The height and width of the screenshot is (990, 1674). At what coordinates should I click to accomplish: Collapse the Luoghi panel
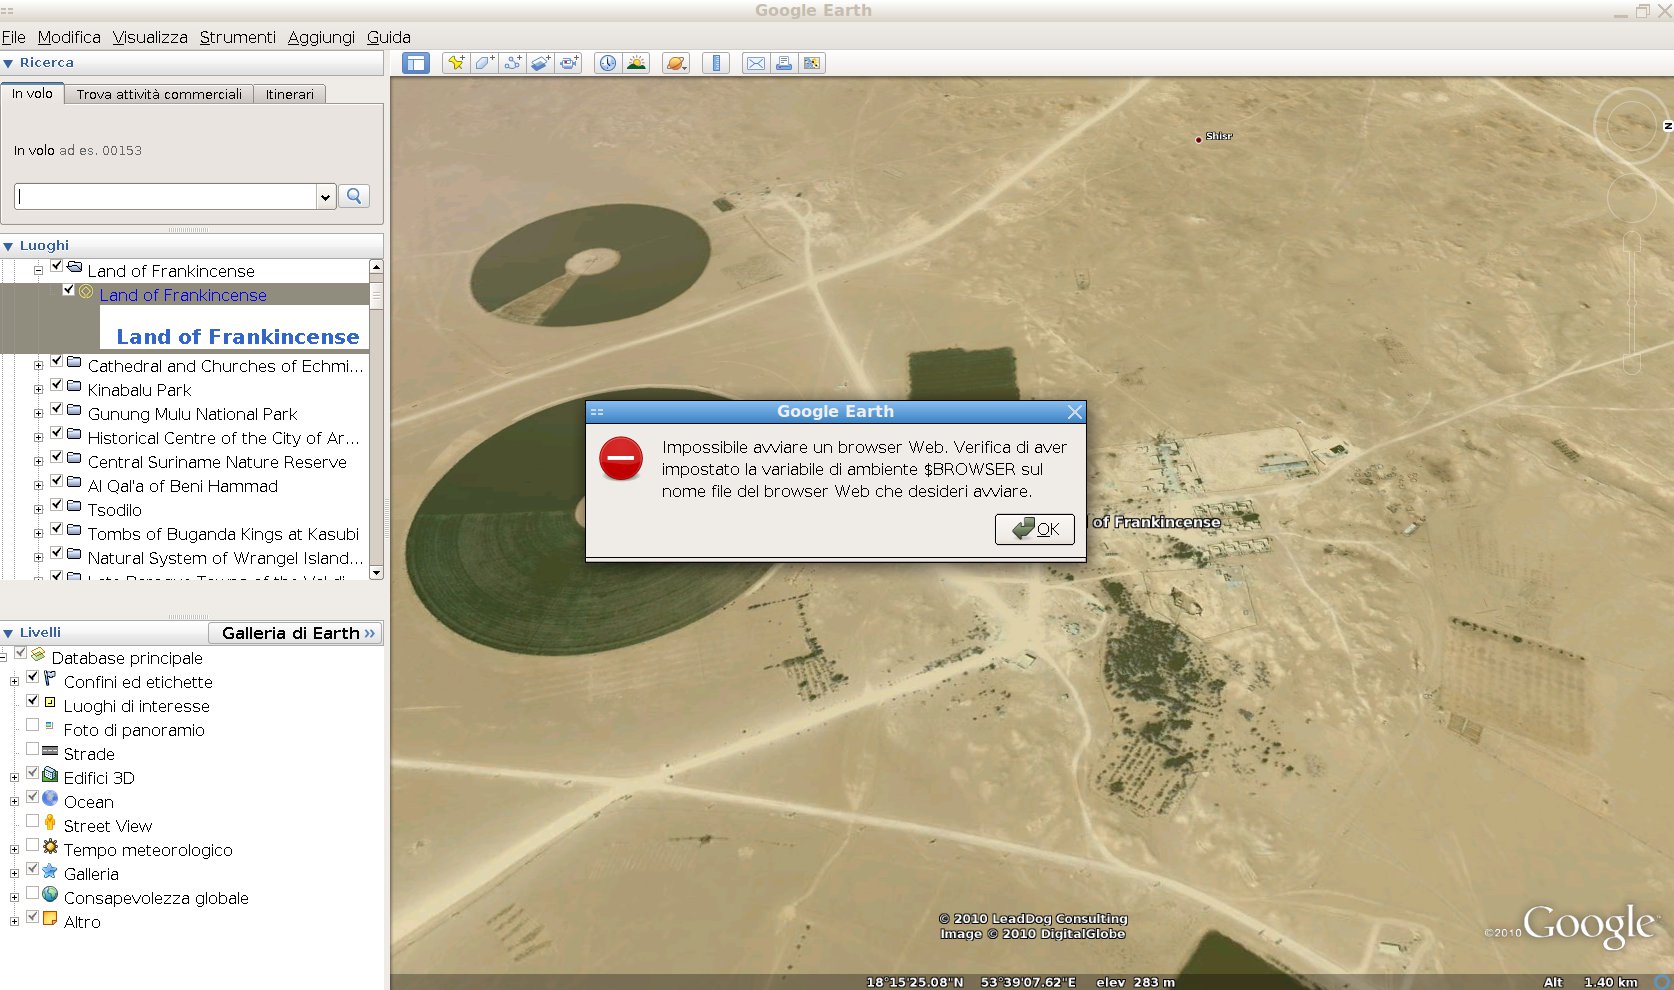(x=8, y=246)
